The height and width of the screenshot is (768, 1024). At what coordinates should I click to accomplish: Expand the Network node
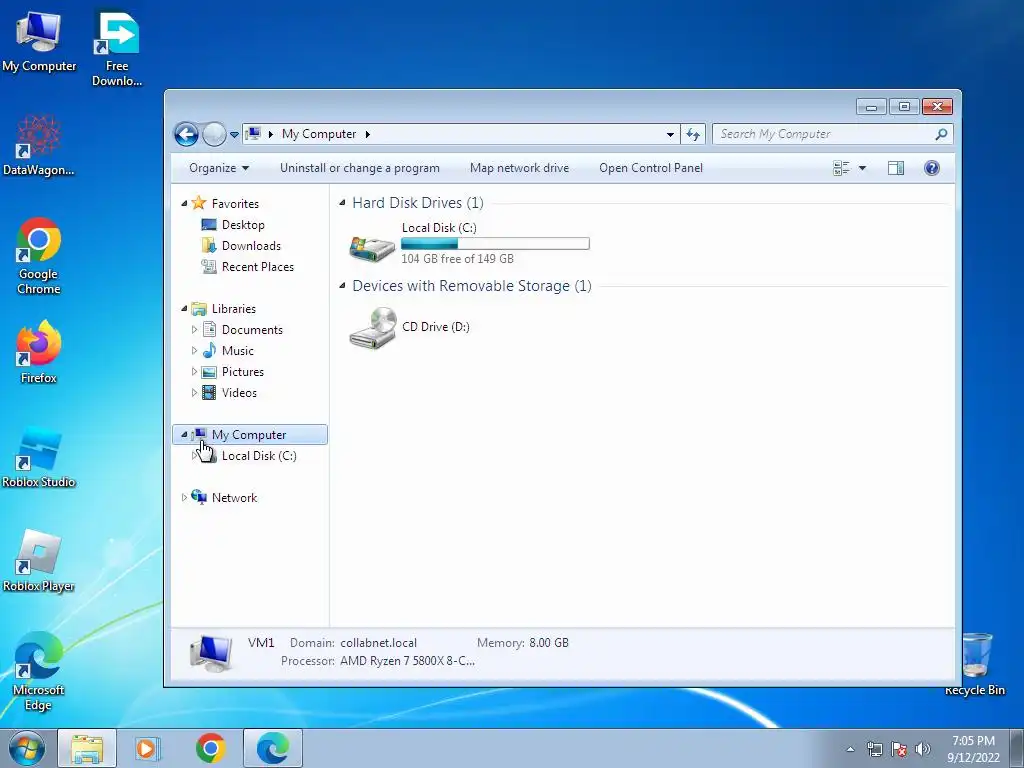(184, 498)
